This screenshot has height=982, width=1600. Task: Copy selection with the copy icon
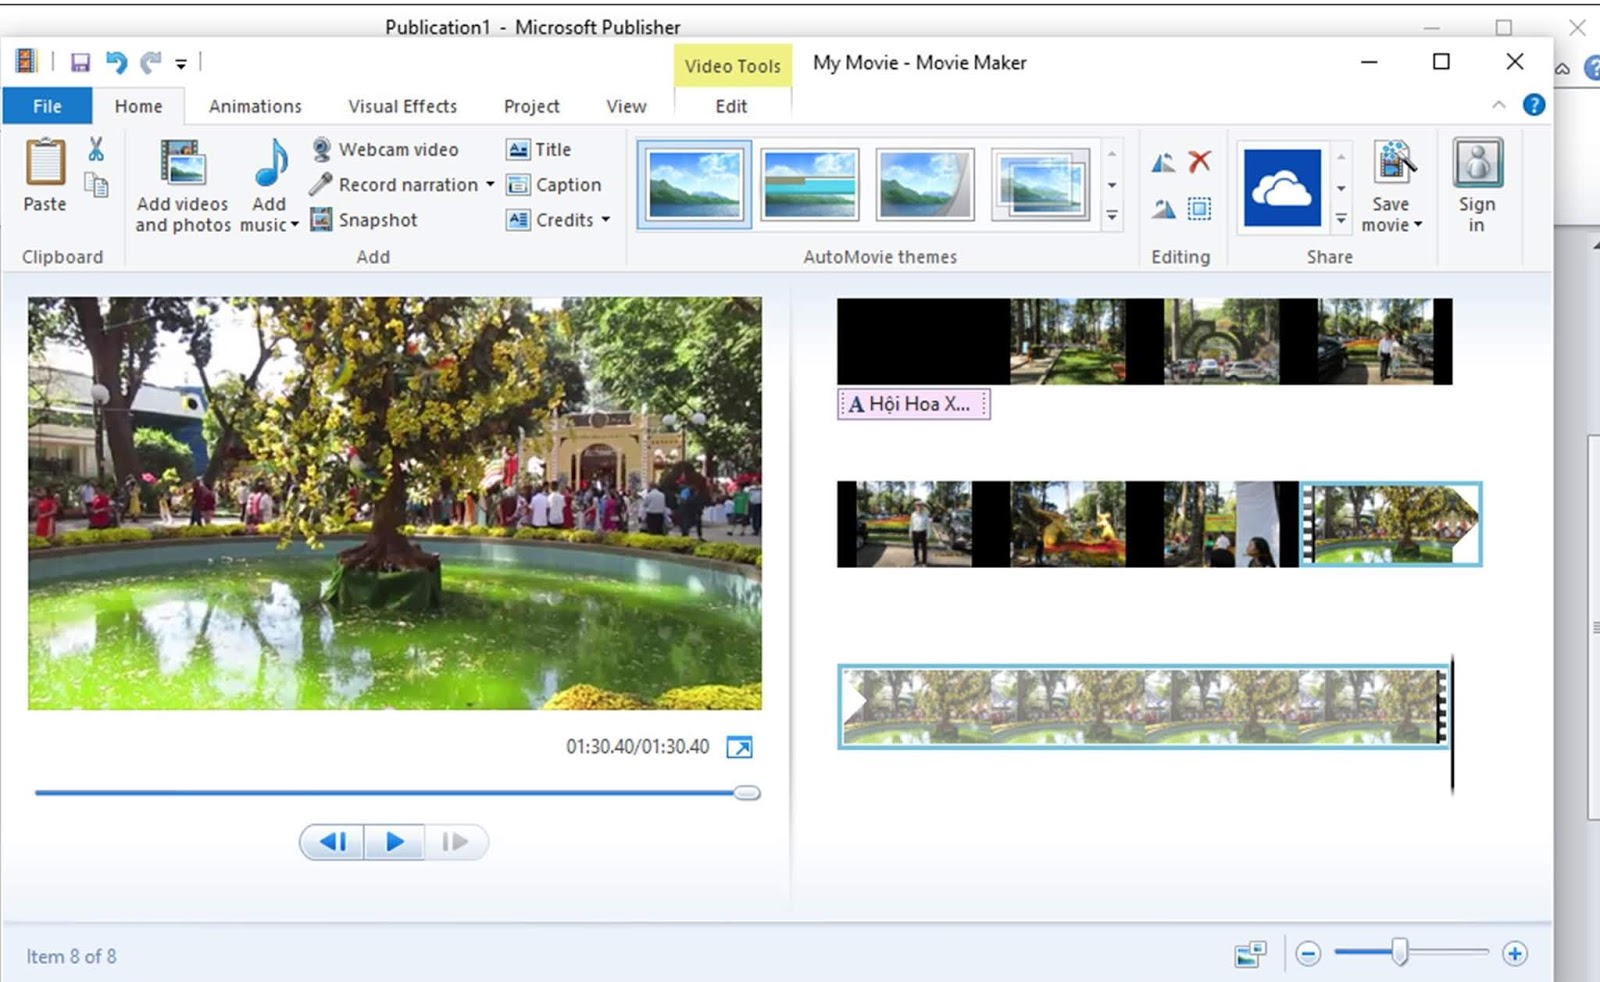coord(96,185)
